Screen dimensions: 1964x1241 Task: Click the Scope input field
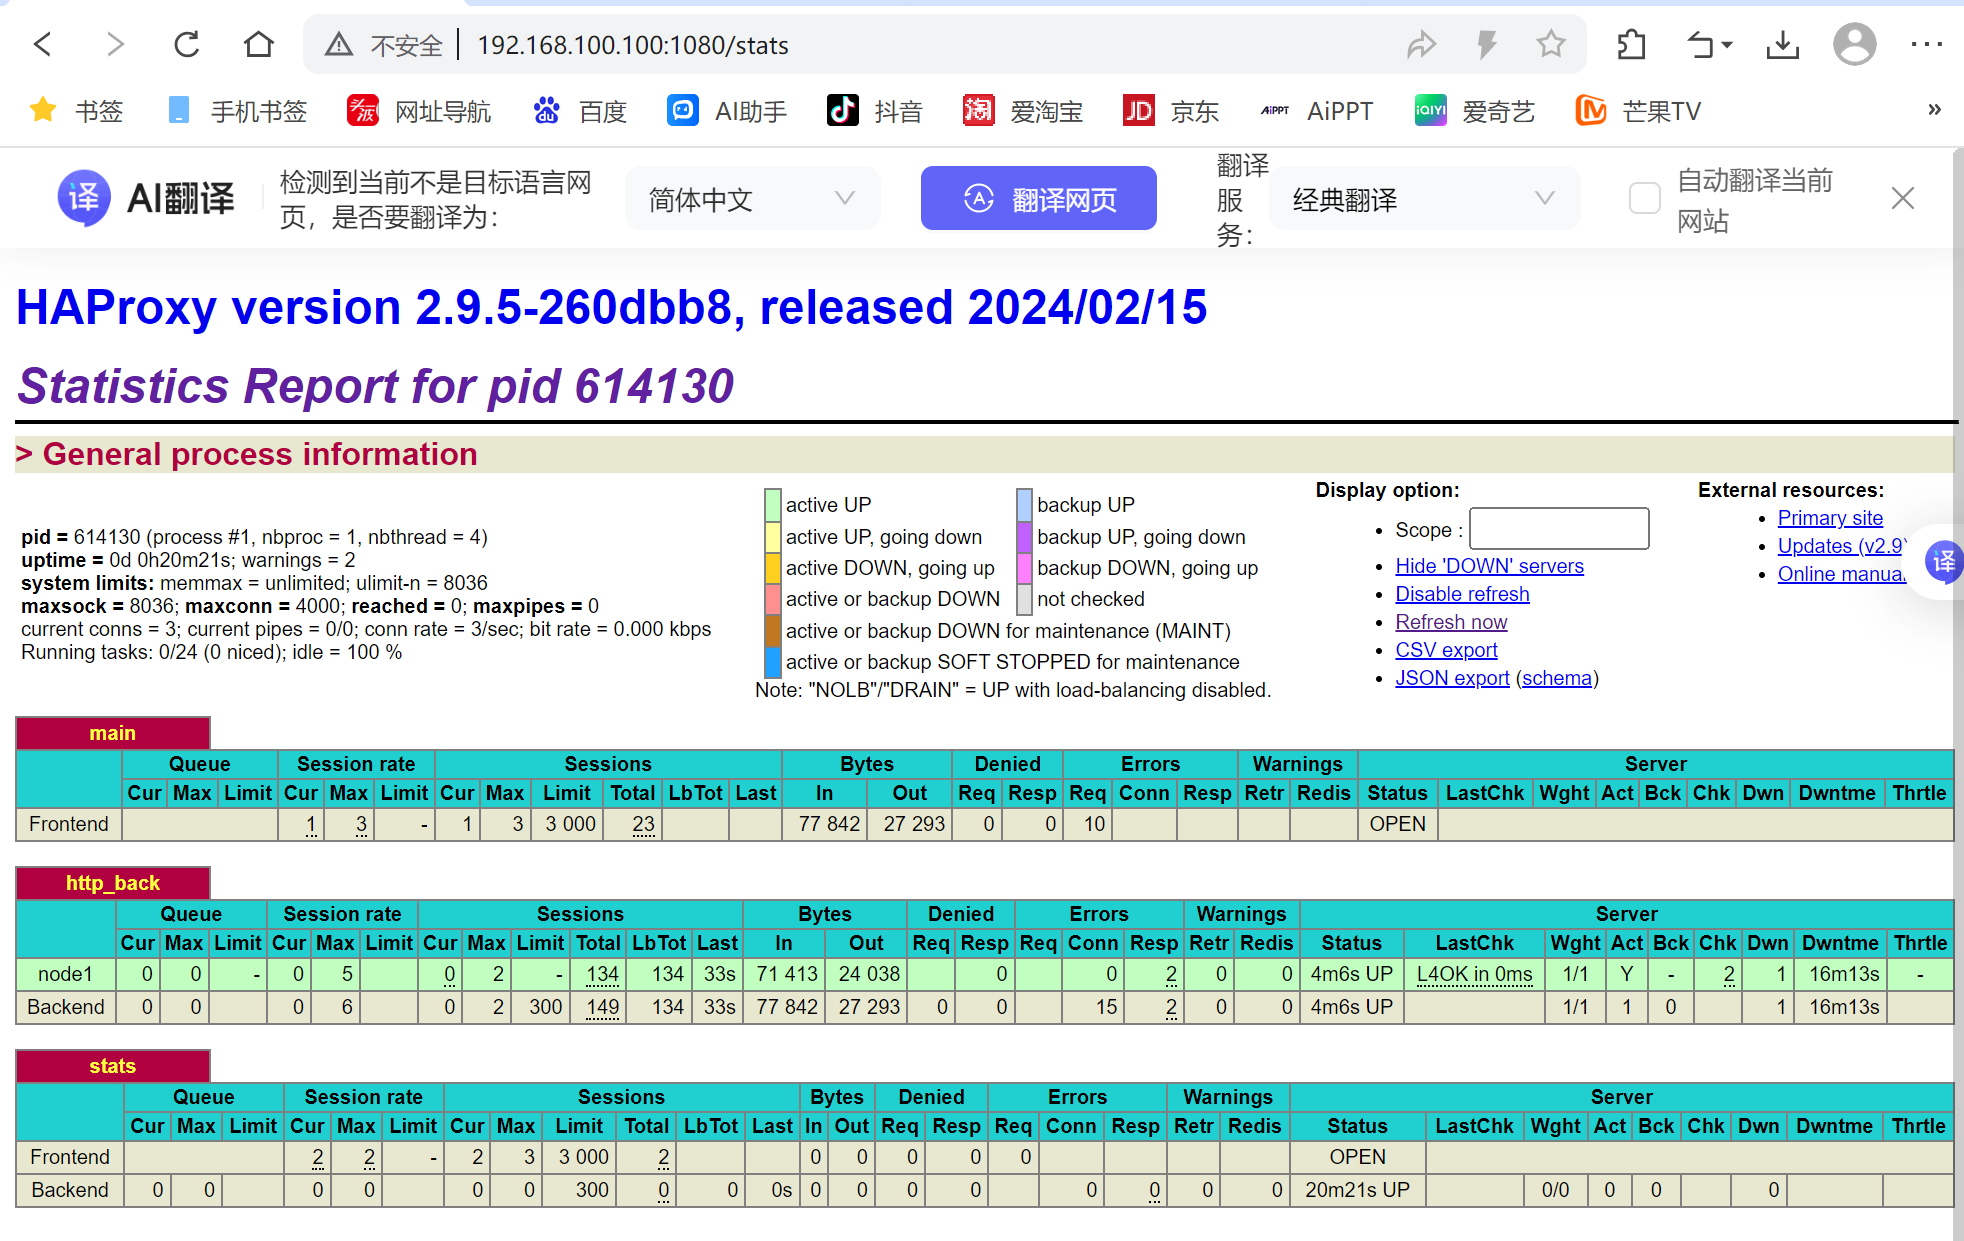pos(1559,529)
